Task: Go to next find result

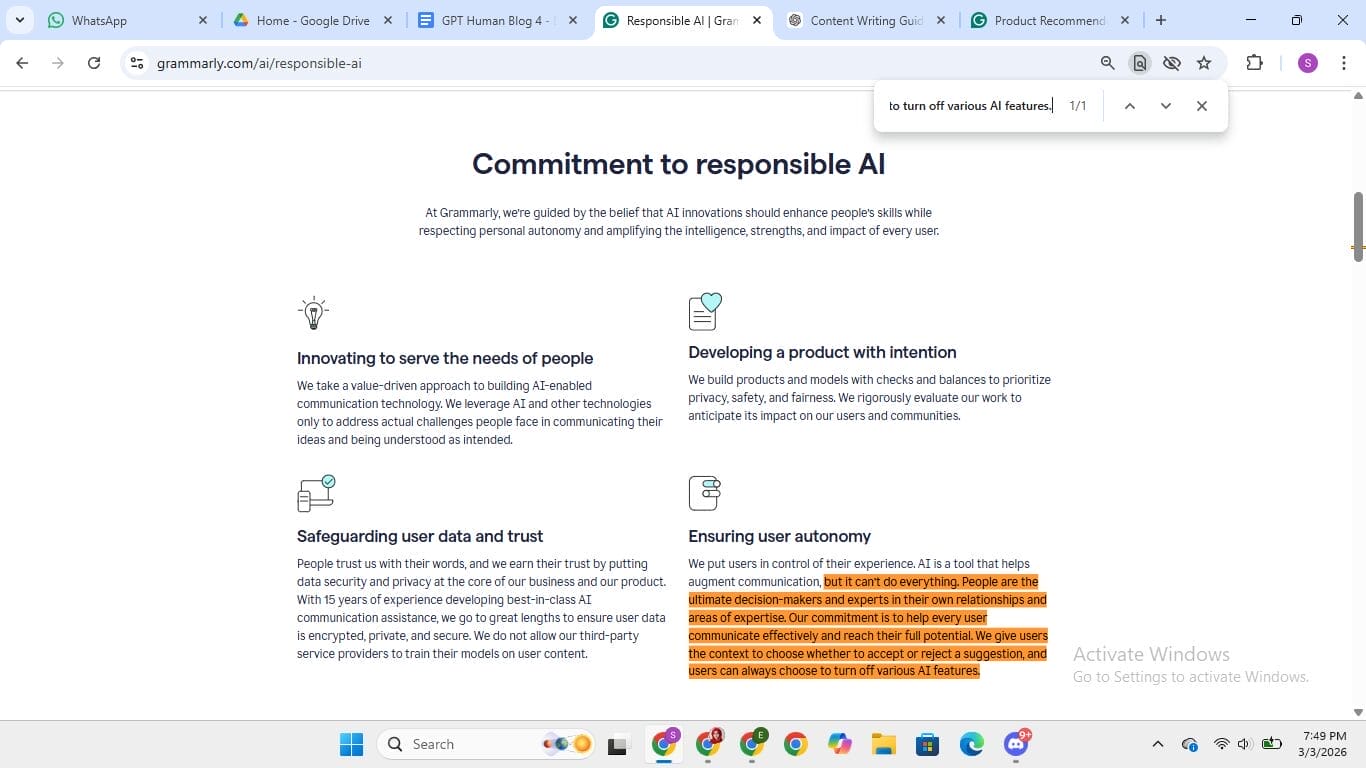Action: (x=1165, y=106)
